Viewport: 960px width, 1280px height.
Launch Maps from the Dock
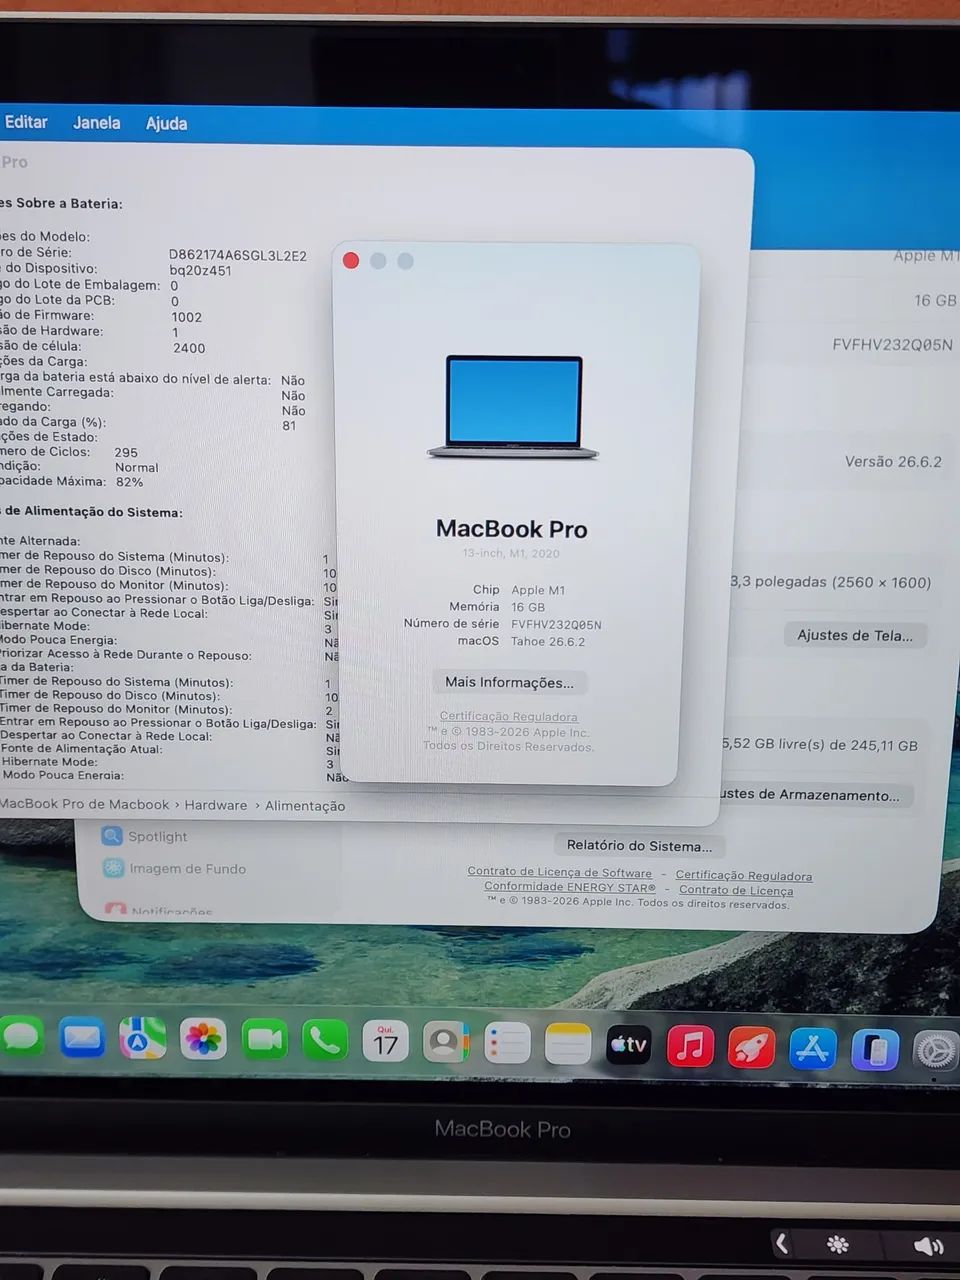pos(142,1040)
